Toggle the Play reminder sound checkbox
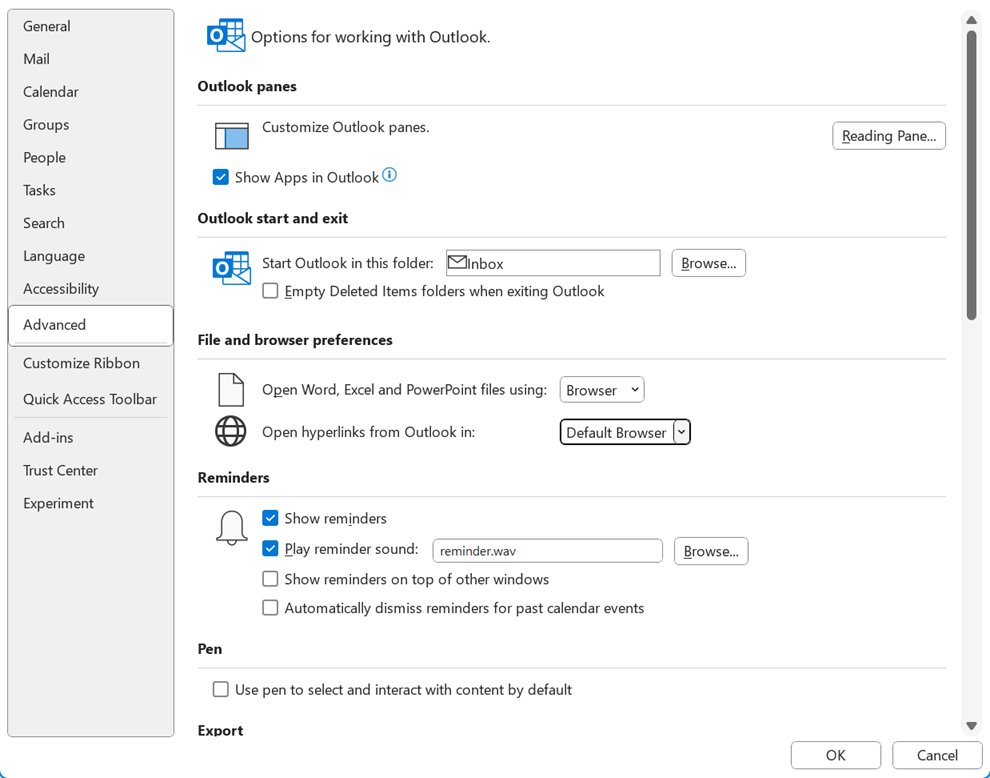Image resolution: width=990 pixels, height=778 pixels. tap(270, 548)
